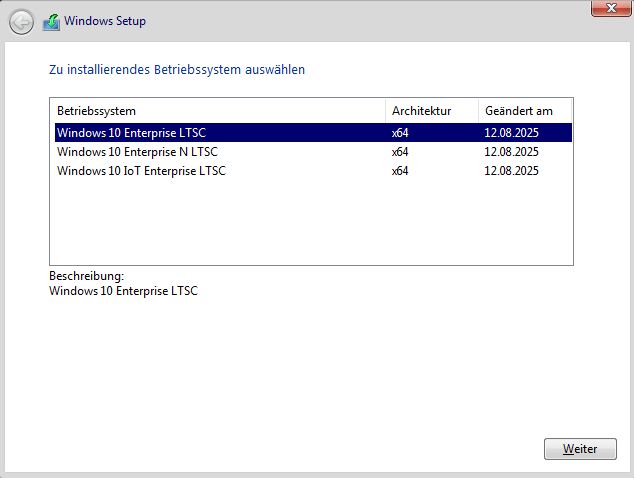Click x64 in the selected Enterprise LTSC row
Viewport: 634px width, 478px height.
pyautogui.click(x=400, y=133)
